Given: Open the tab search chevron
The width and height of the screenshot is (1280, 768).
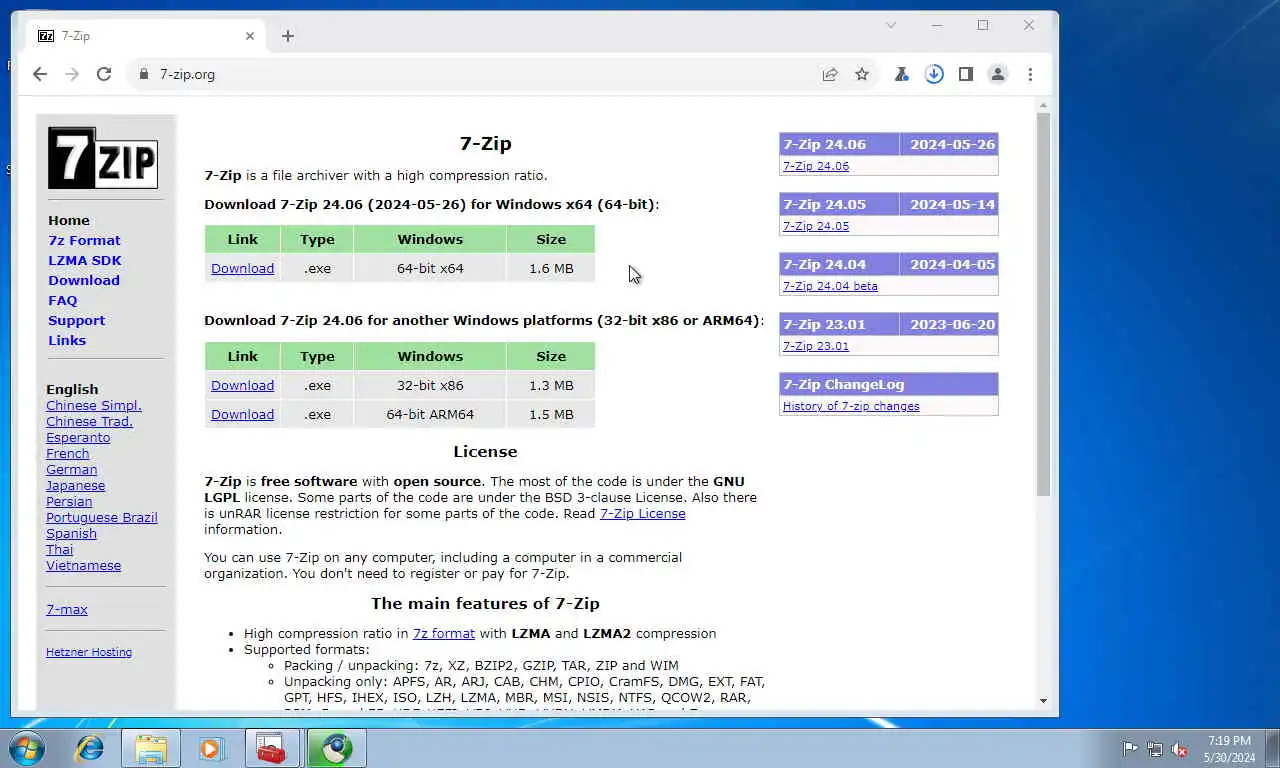Looking at the screenshot, I should 891,25.
